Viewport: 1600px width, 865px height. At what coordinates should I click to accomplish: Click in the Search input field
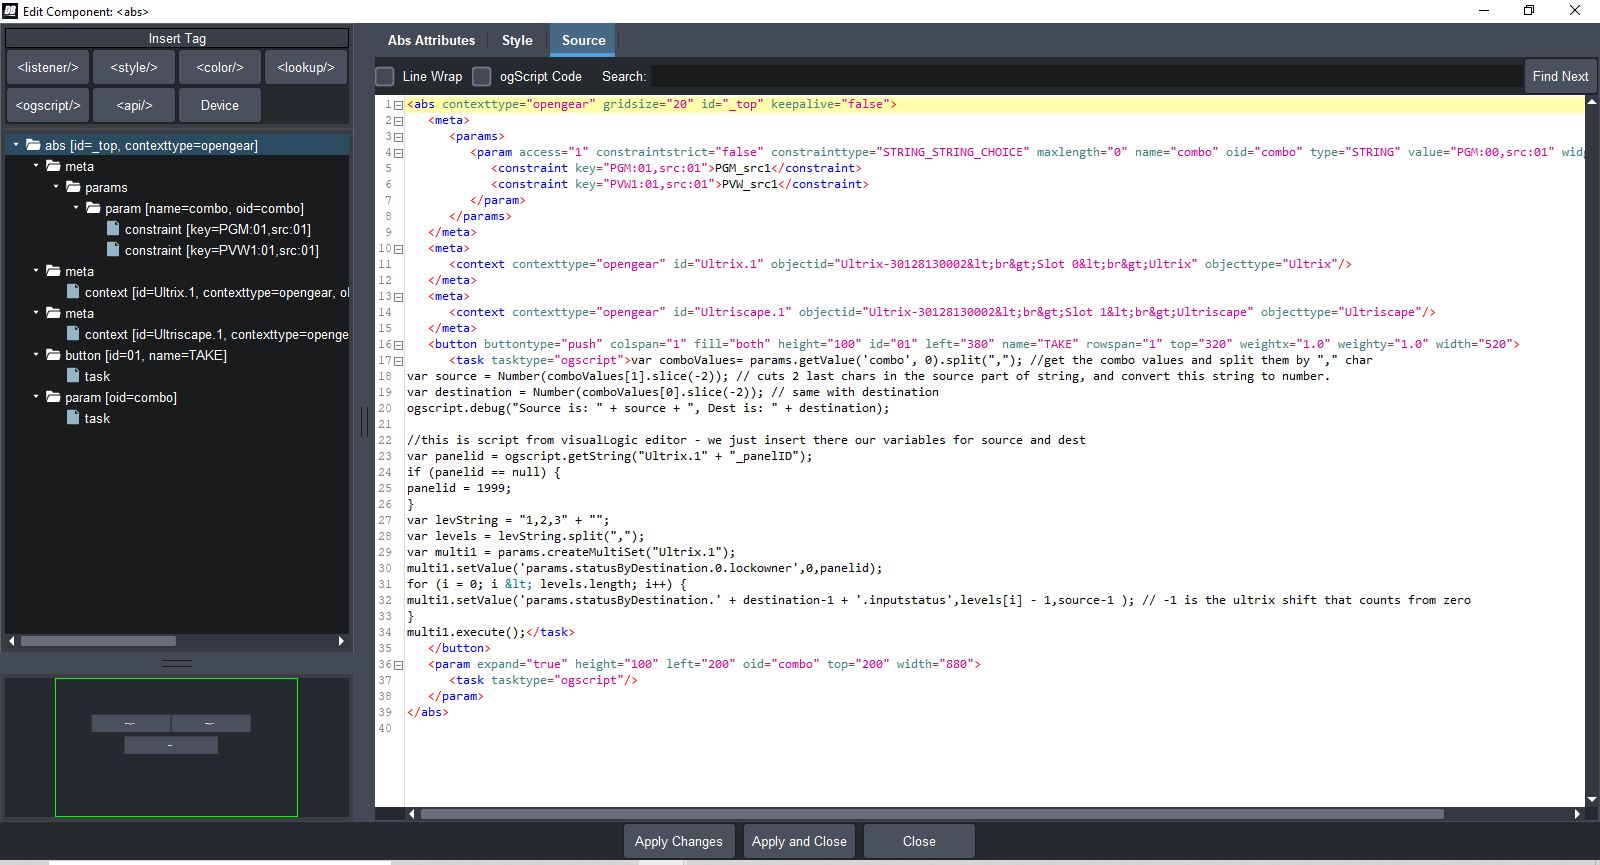click(1085, 76)
